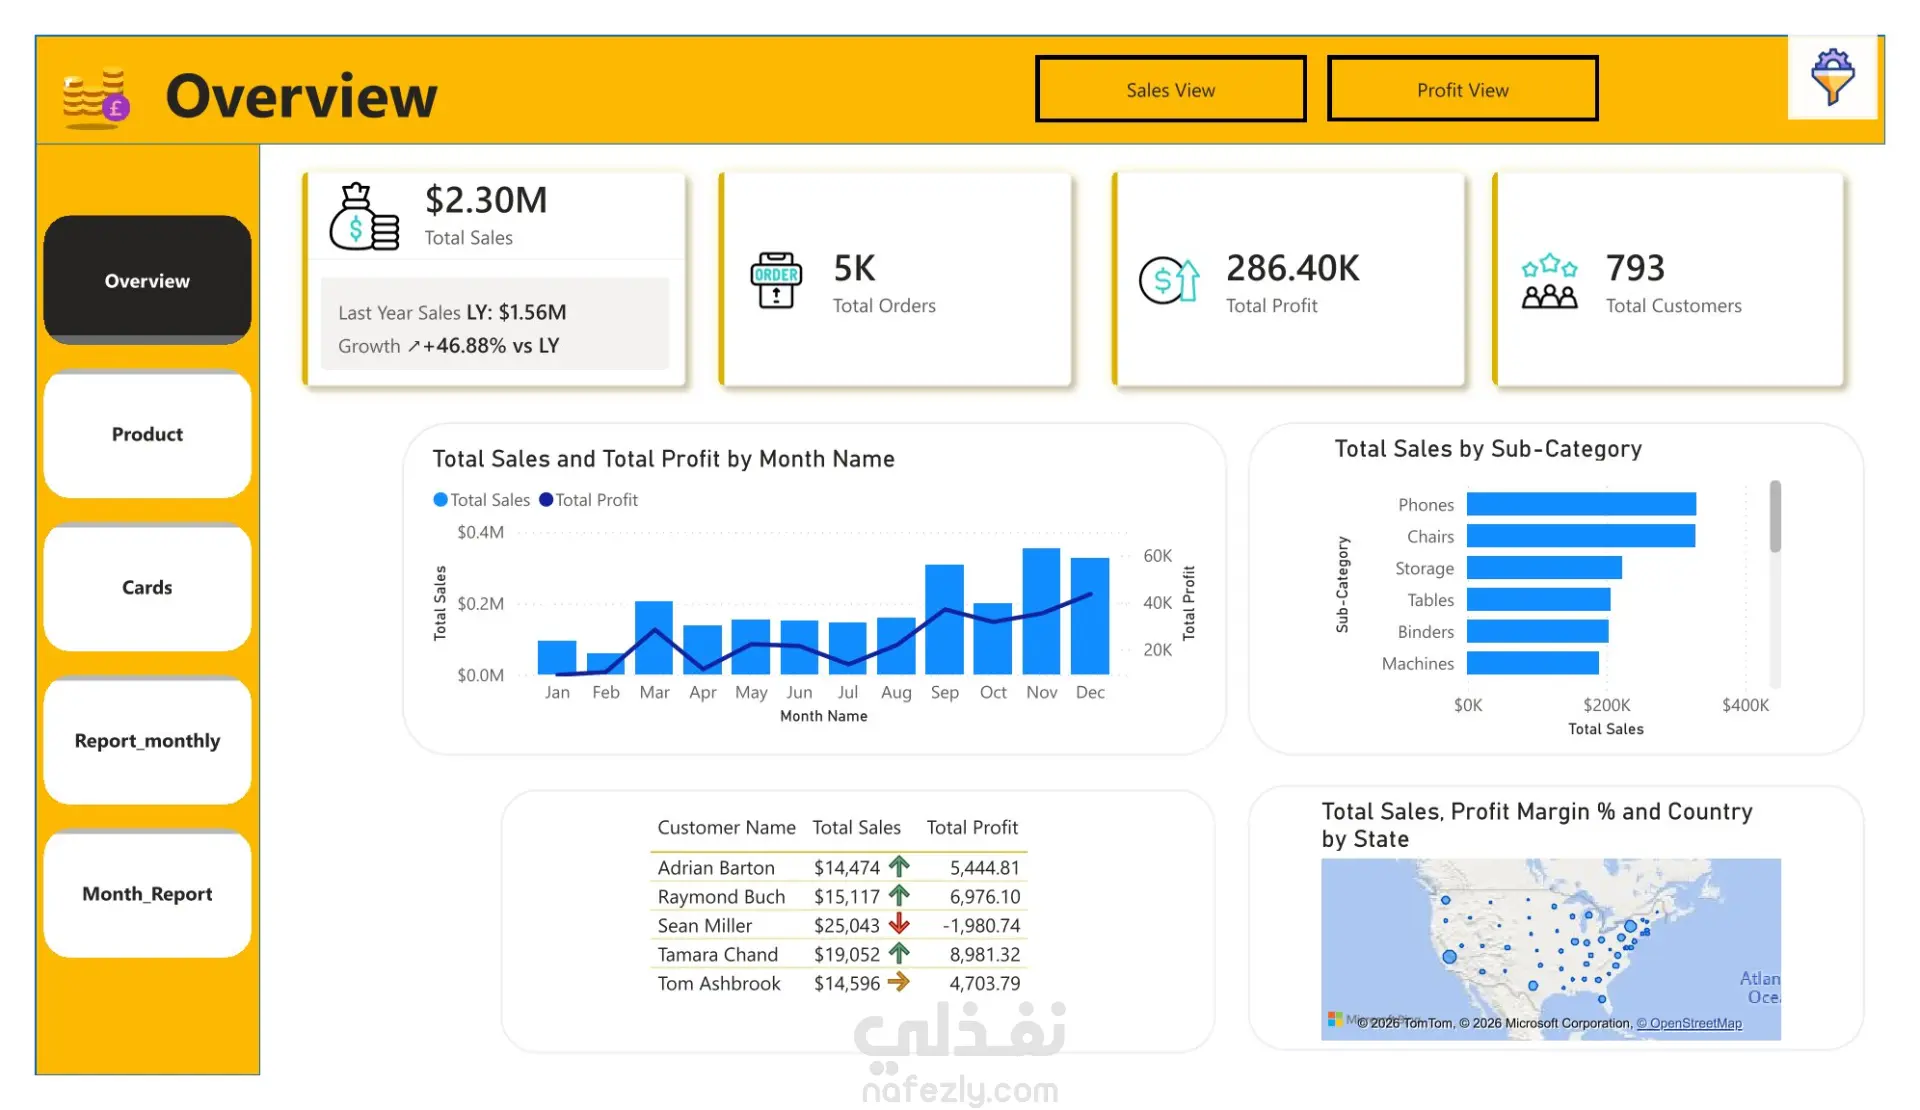Click the Total Orders box icon

tap(776, 280)
